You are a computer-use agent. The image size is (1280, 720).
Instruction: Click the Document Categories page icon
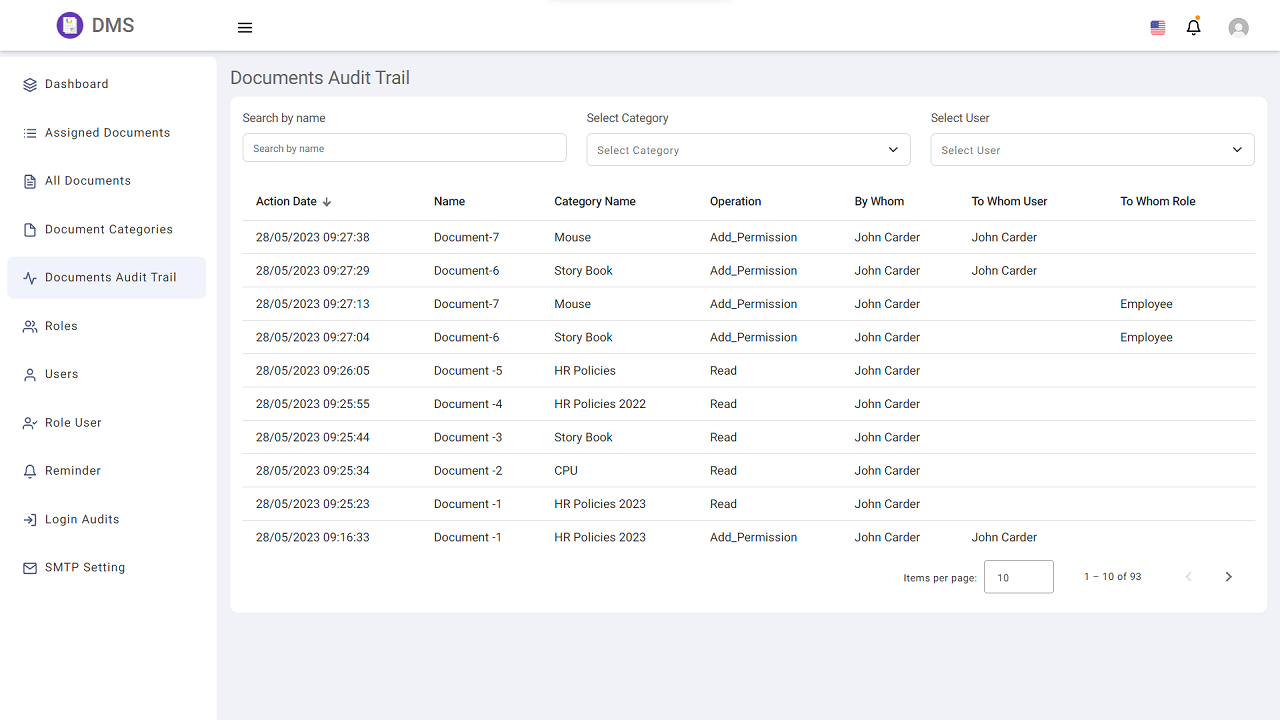pos(29,229)
